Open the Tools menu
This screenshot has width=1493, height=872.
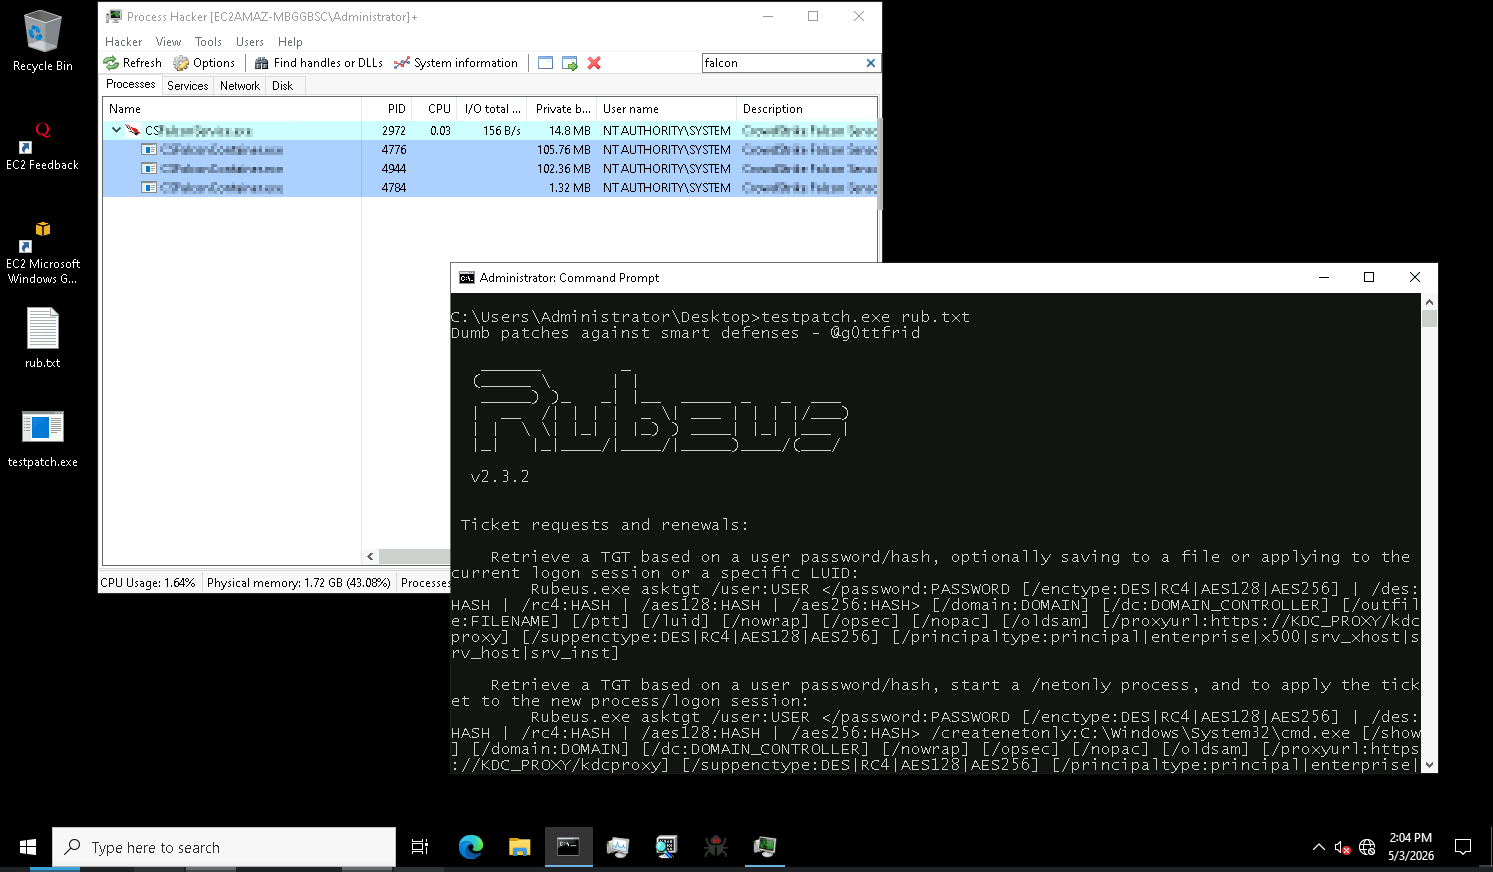208,42
